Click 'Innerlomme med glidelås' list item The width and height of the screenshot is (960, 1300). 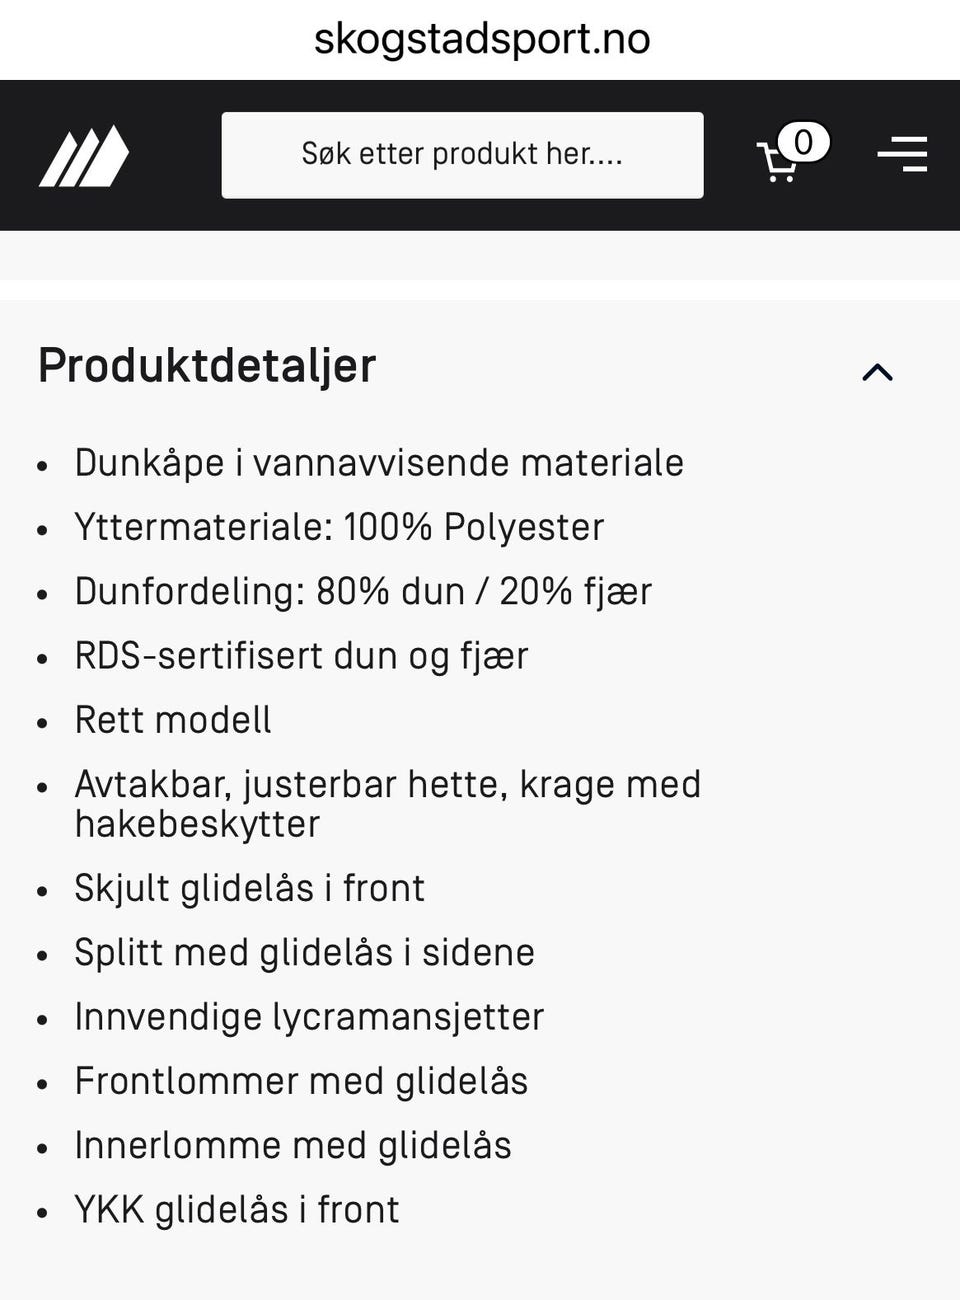point(293,1145)
